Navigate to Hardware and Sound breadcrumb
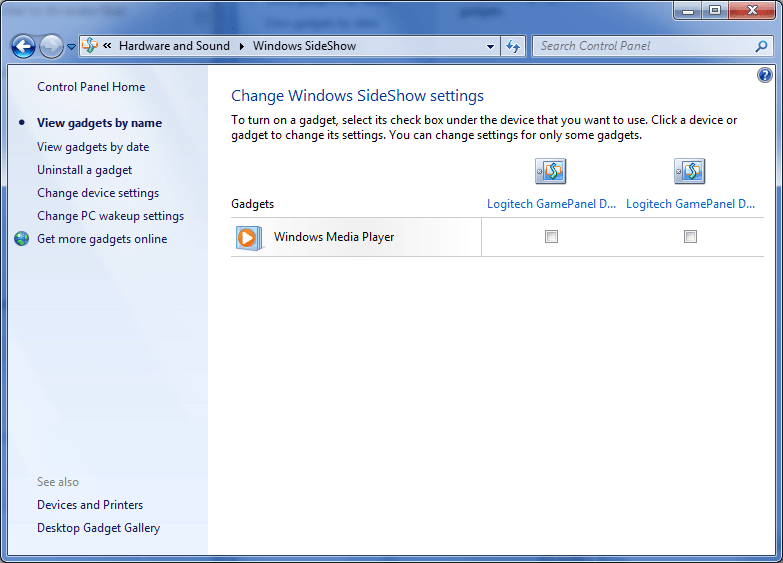783x563 pixels. tap(174, 46)
